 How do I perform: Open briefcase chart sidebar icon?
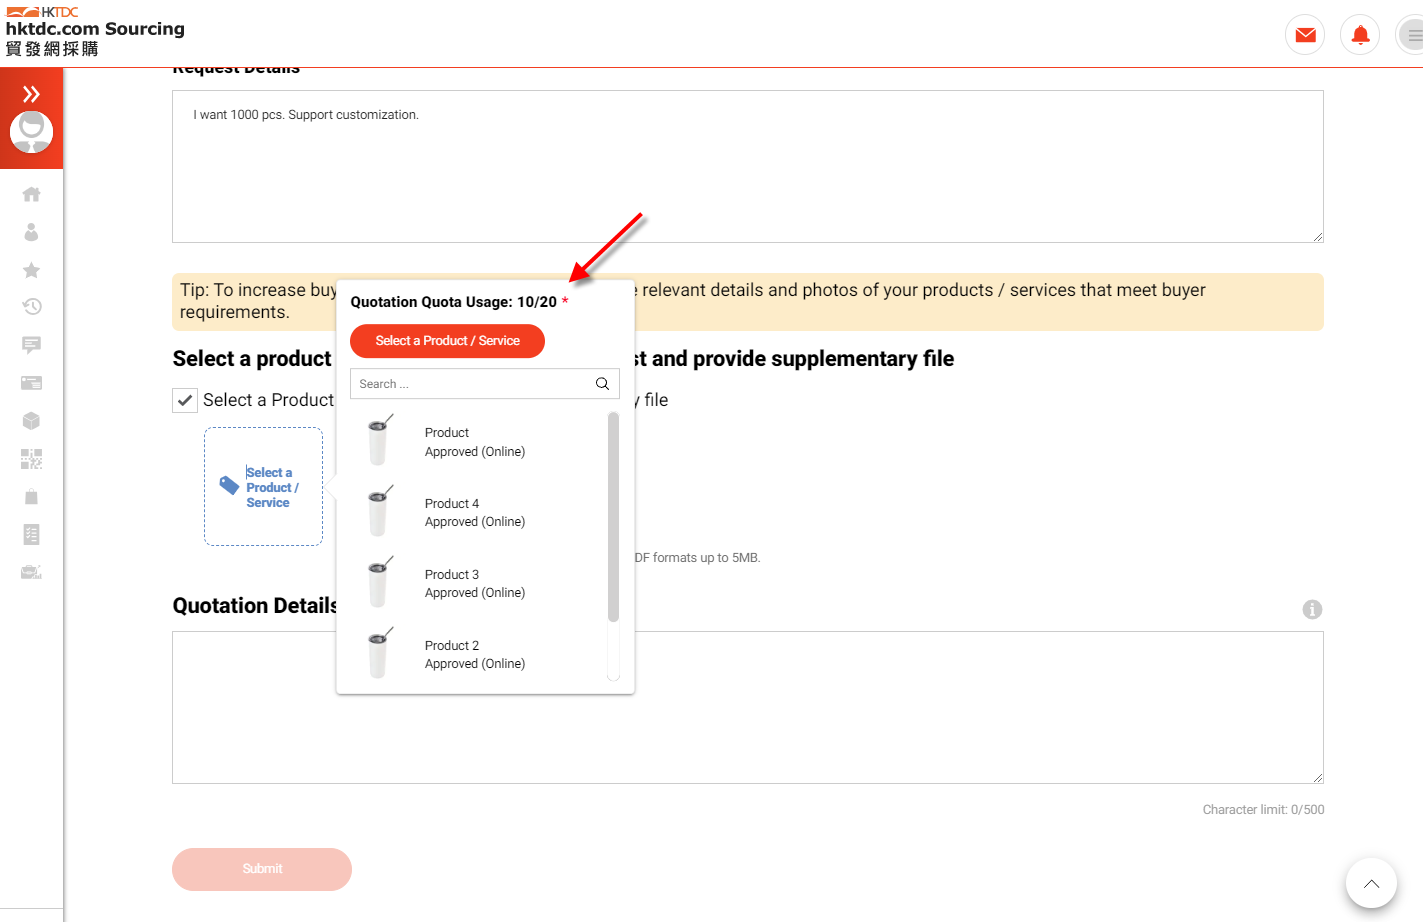pos(31,573)
